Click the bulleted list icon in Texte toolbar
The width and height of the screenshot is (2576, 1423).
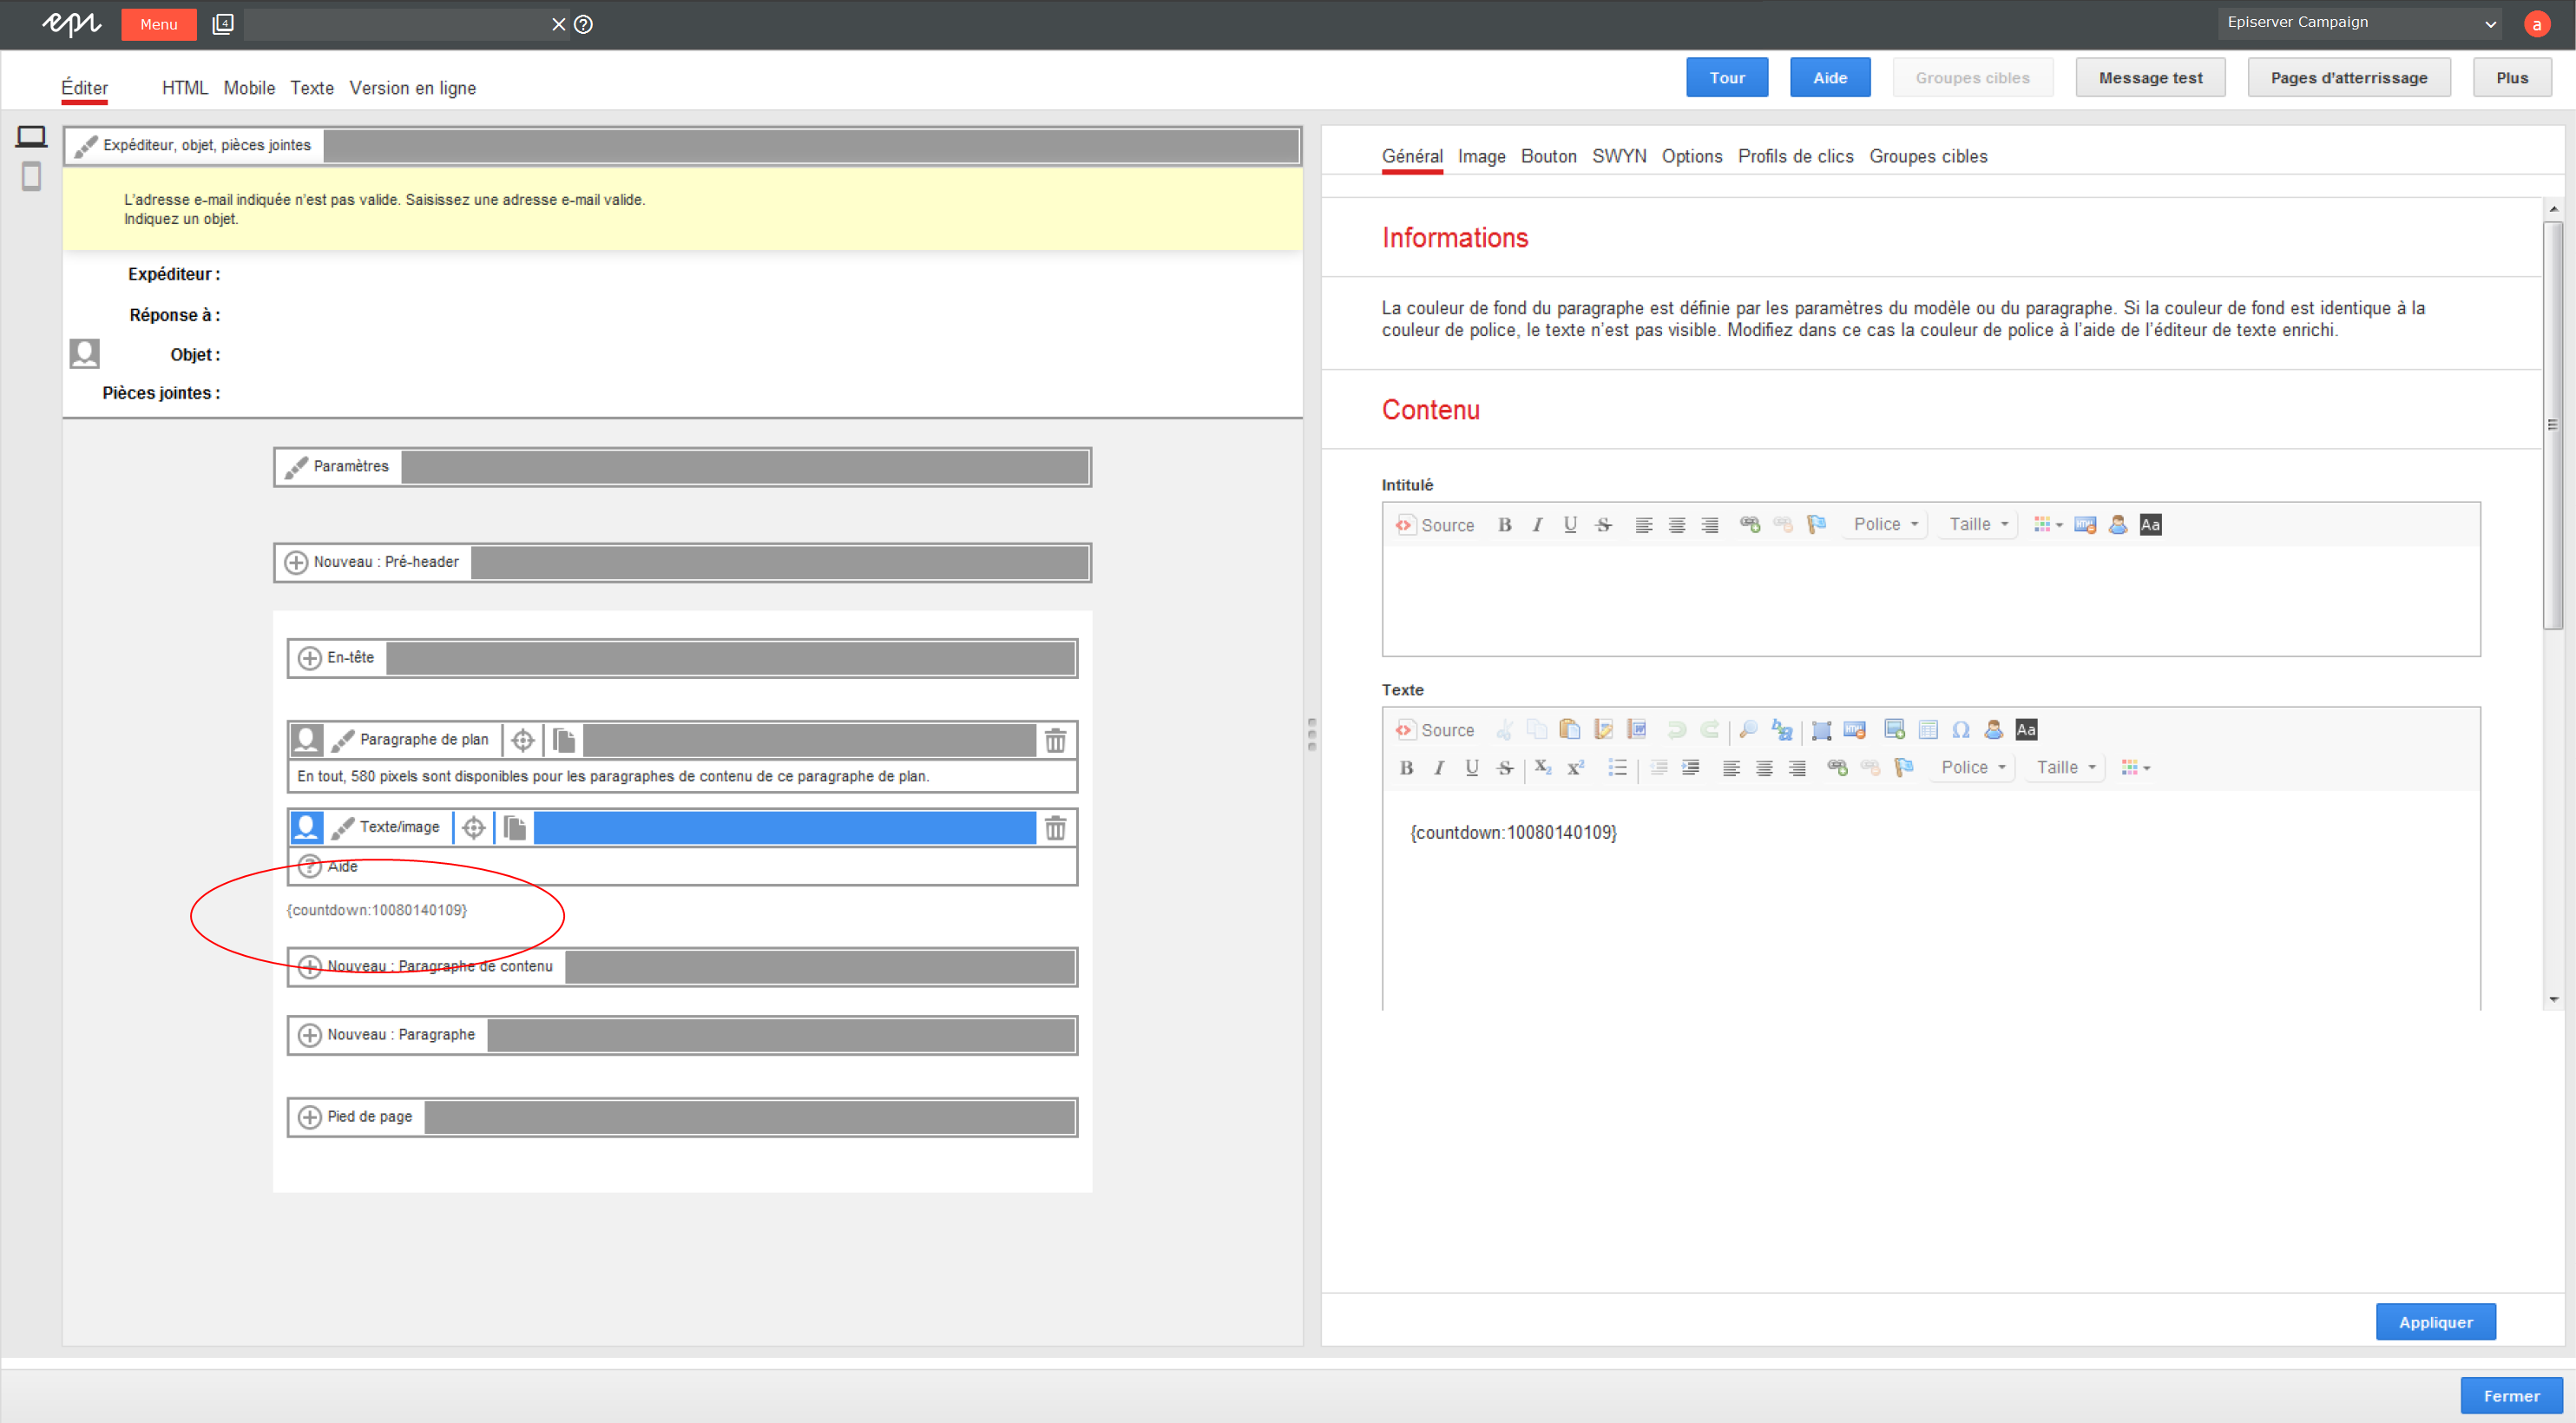click(1617, 768)
